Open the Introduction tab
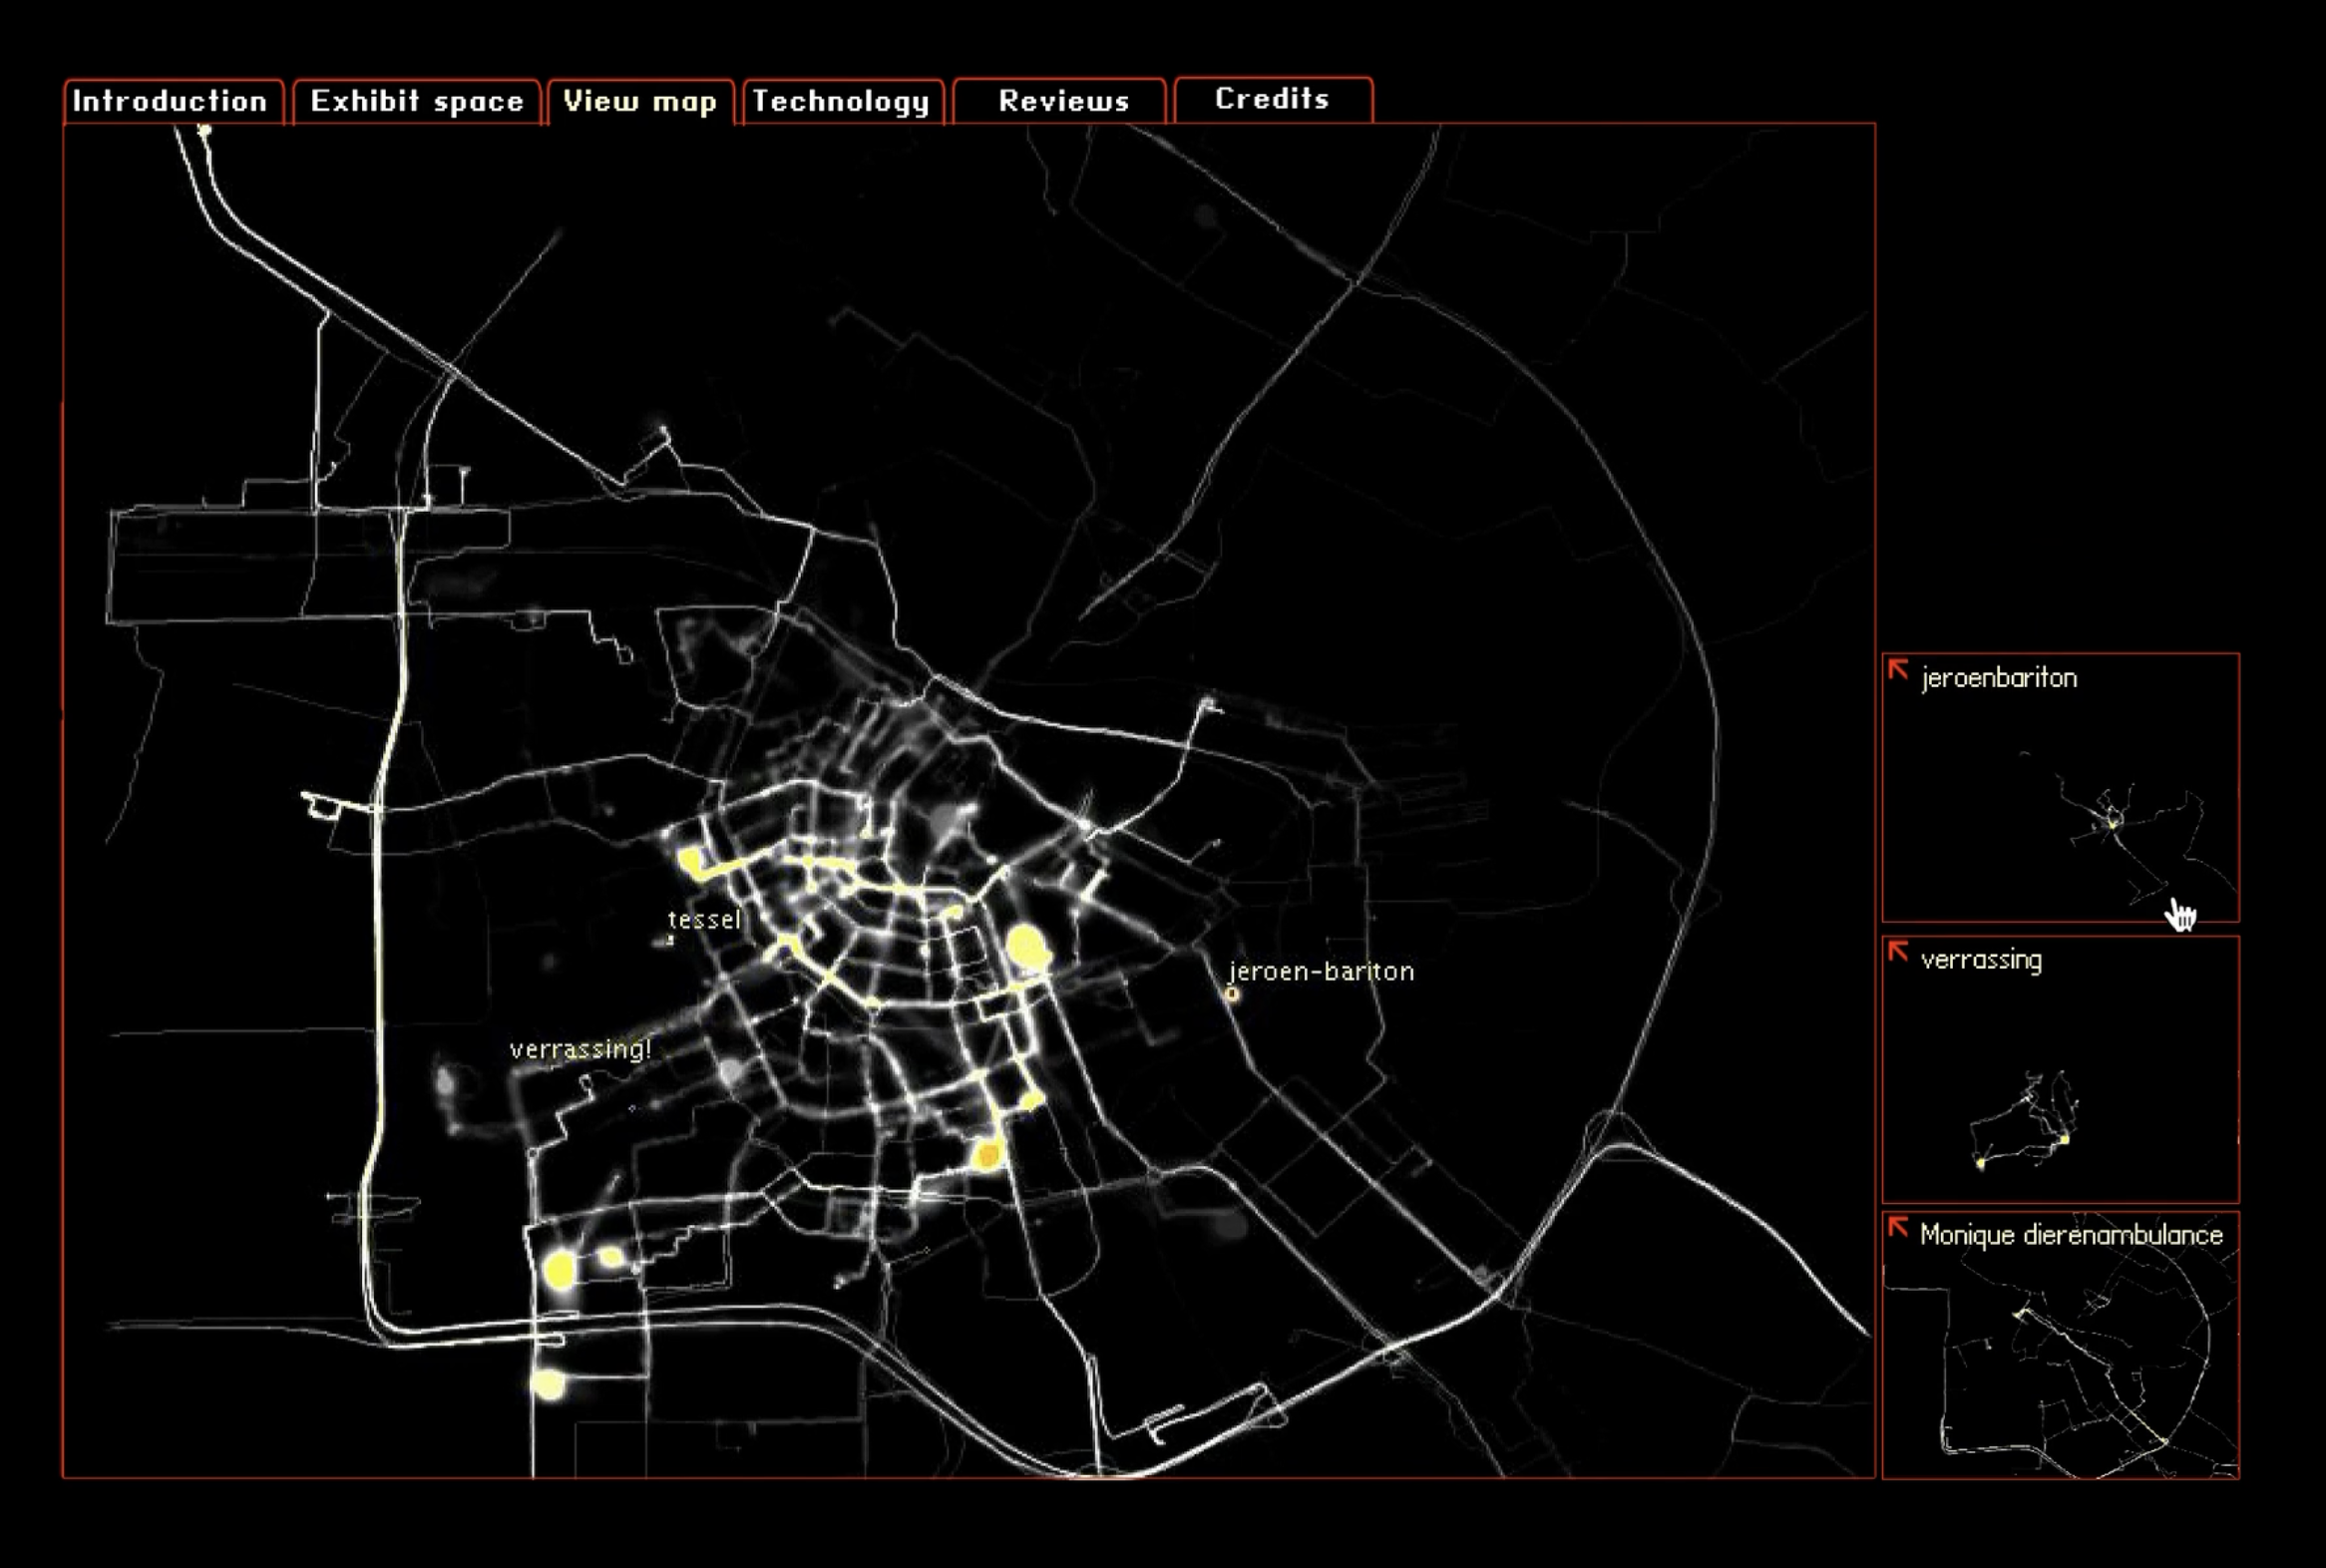 tap(171, 101)
